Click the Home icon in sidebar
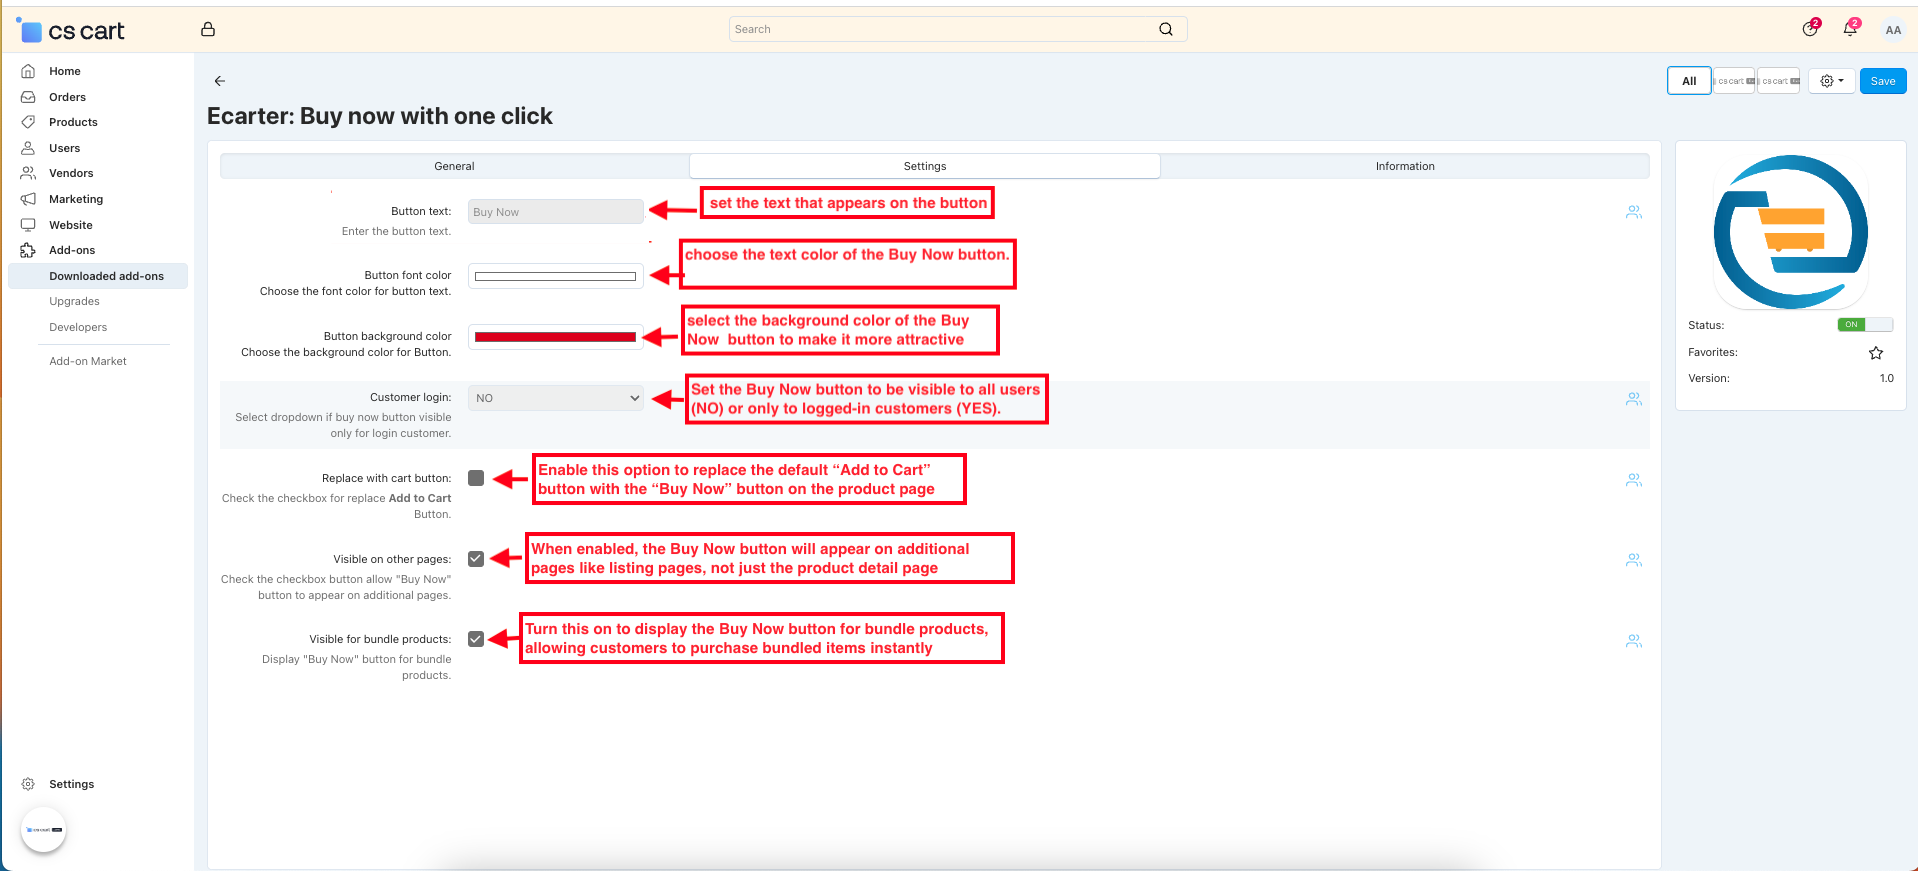Screen dimensions: 1918x871 coord(28,71)
